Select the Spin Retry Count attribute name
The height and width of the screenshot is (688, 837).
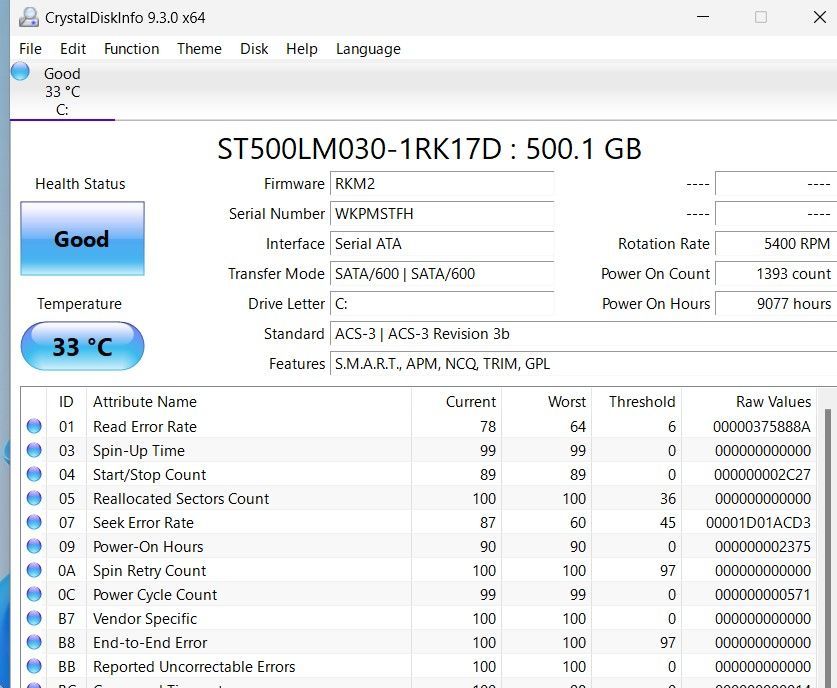pyautogui.click(x=149, y=571)
